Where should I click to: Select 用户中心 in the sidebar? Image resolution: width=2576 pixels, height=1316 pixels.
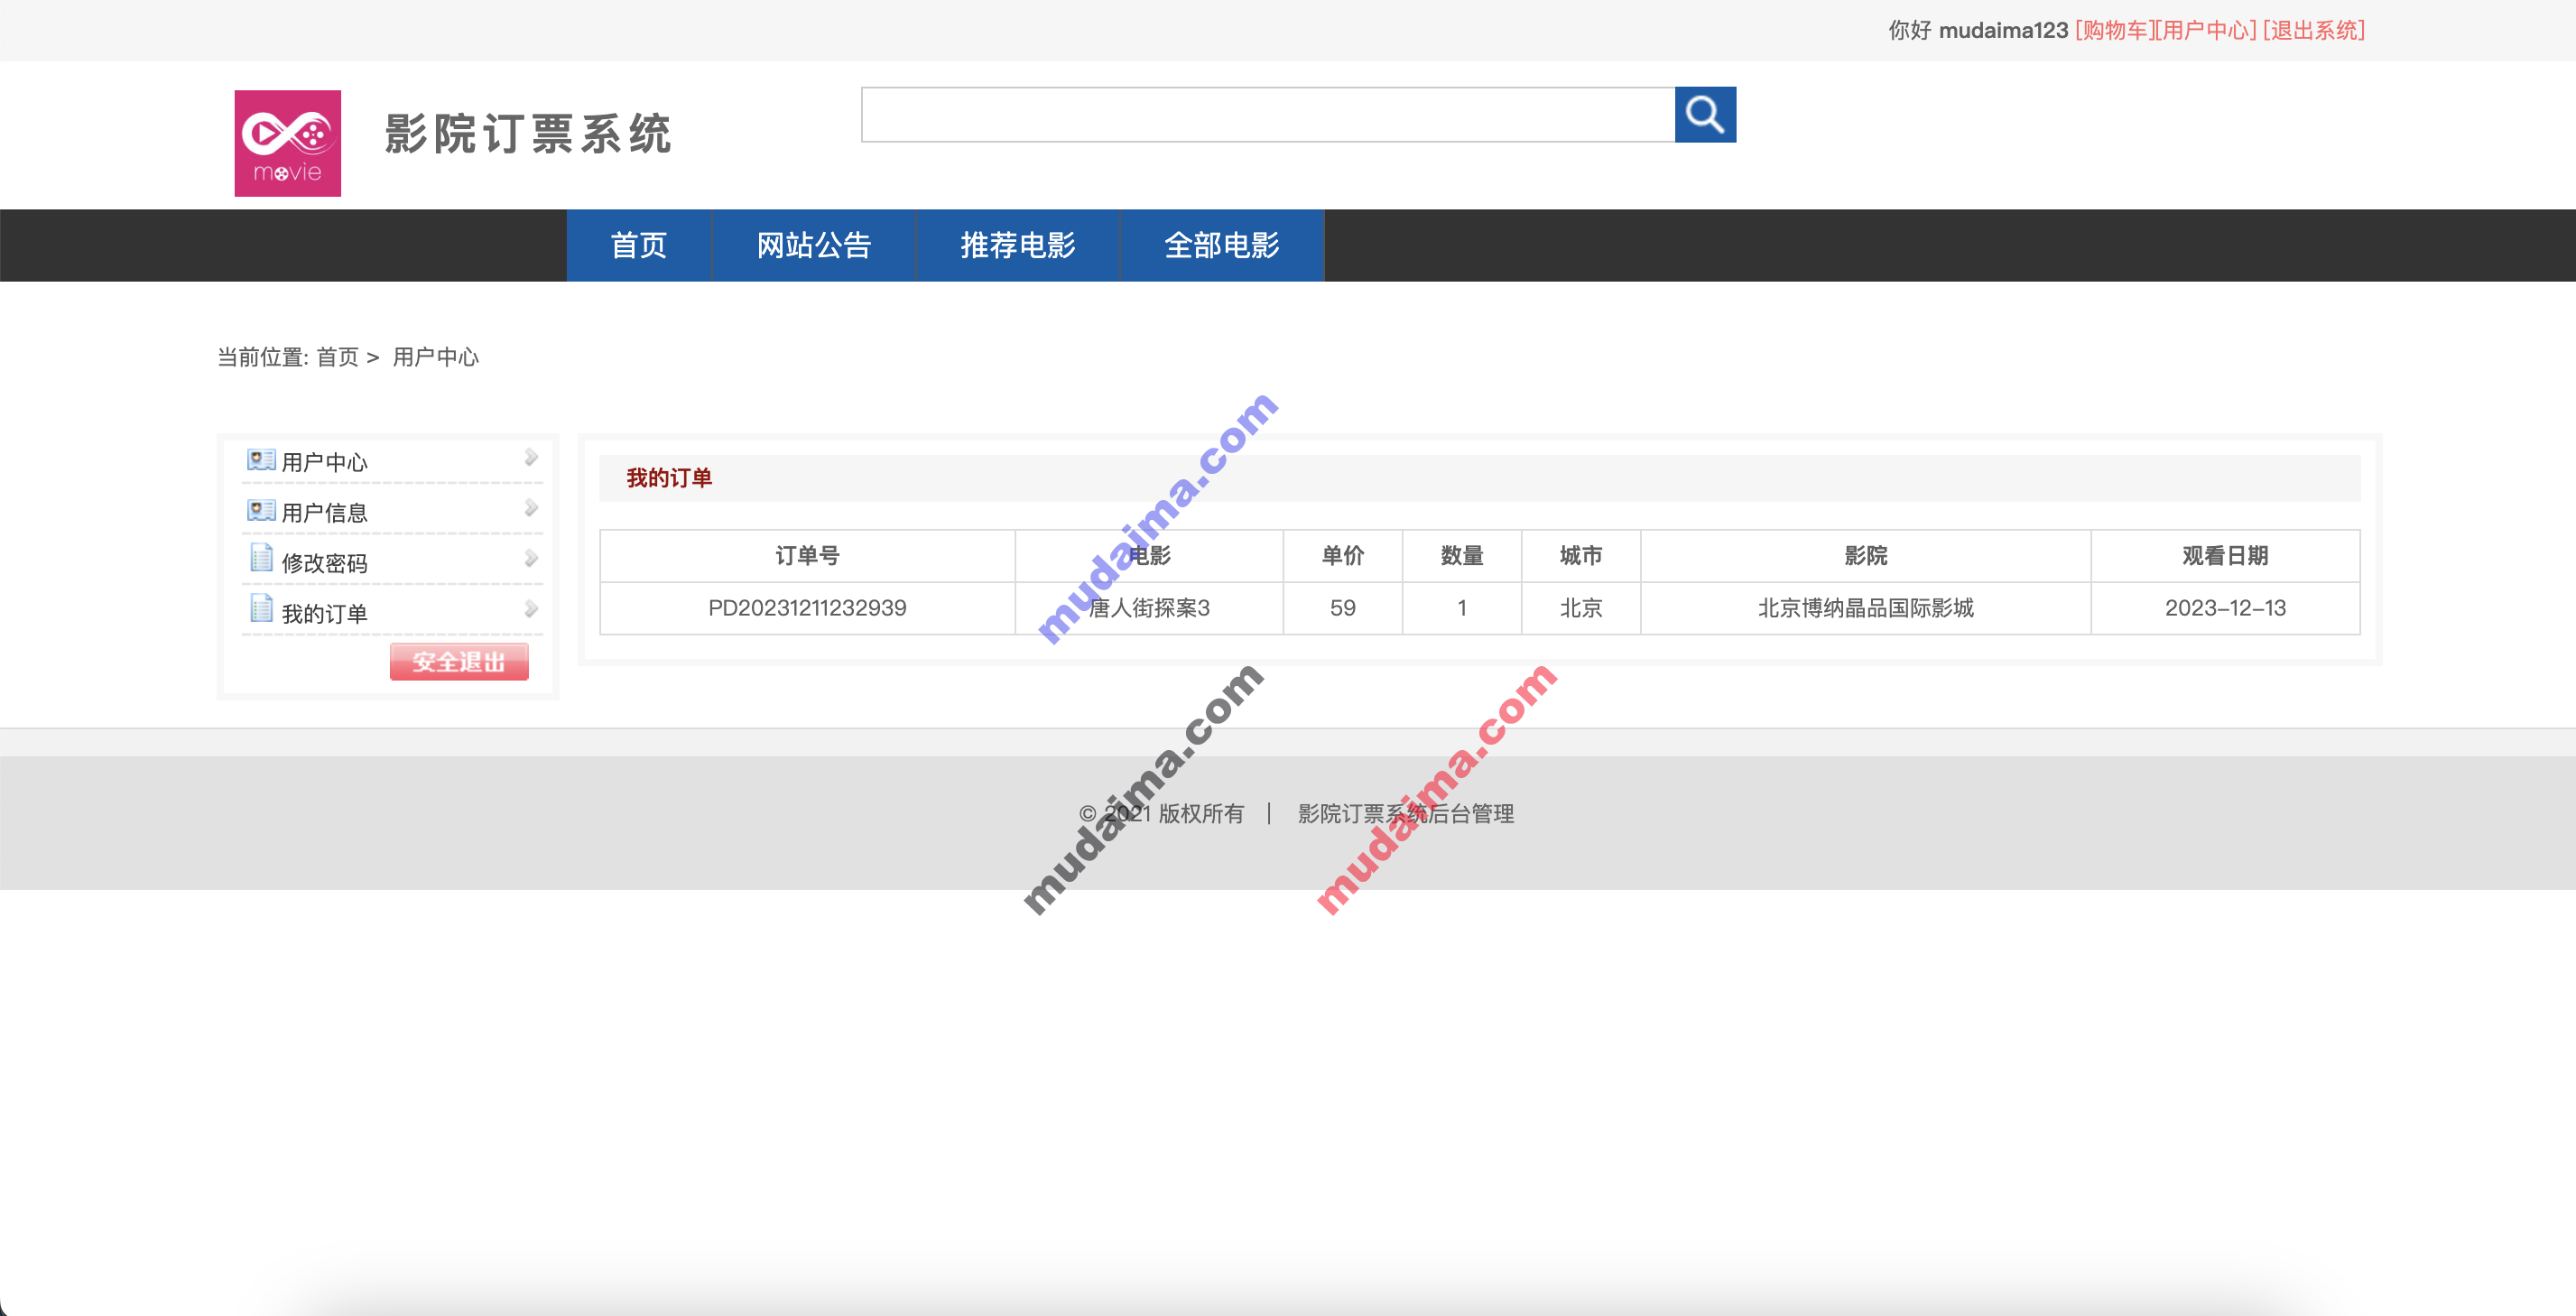325,462
